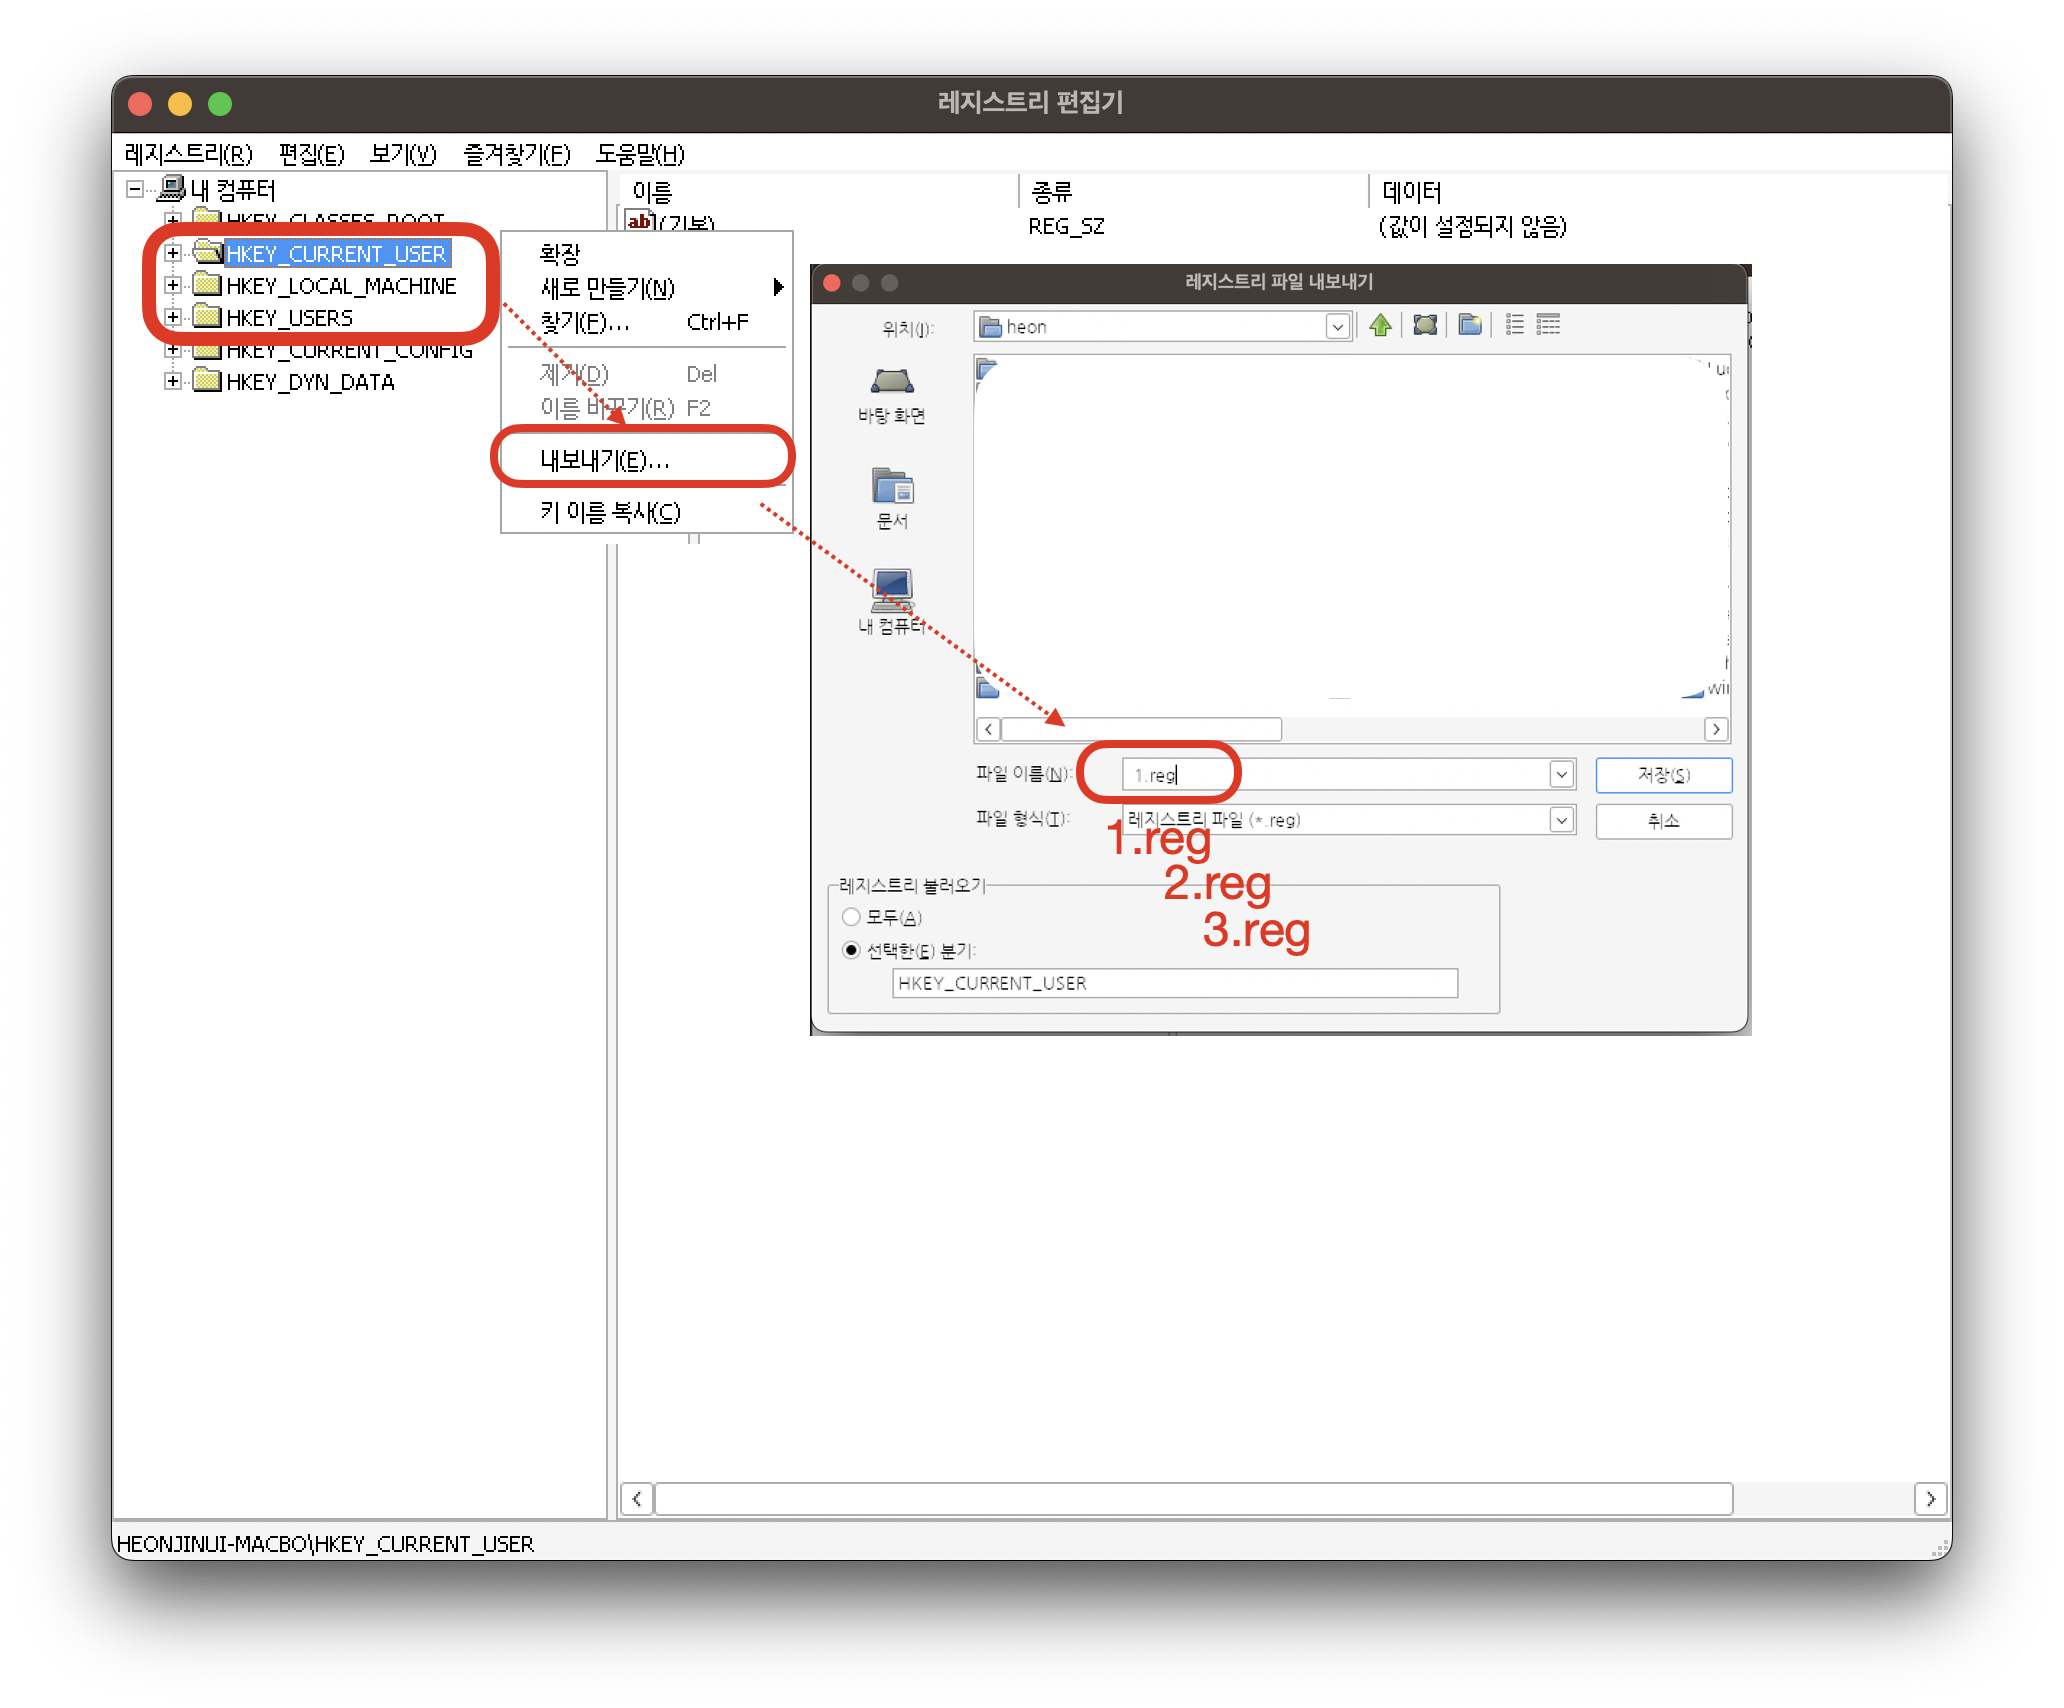Expand the HKEY_DYN_DATA tree node
2064x1708 pixels.
tap(173, 382)
